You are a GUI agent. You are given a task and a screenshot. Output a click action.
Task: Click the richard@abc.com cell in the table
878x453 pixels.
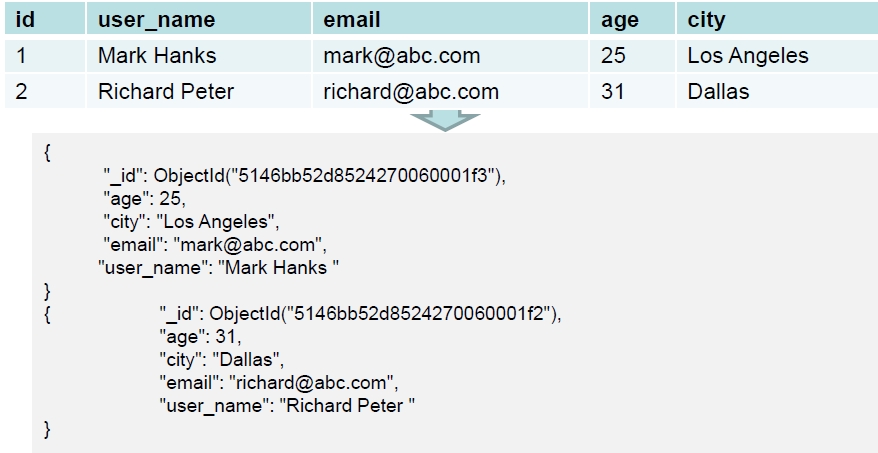pyautogui.click(x=410, y=92)
